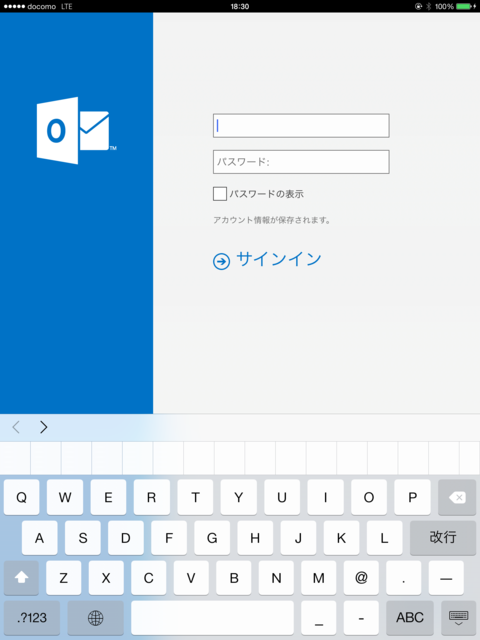This screenshot has width=480, height=640.
Task: Check the パスワードの表示 checkbox
Action: pos(220,194)
